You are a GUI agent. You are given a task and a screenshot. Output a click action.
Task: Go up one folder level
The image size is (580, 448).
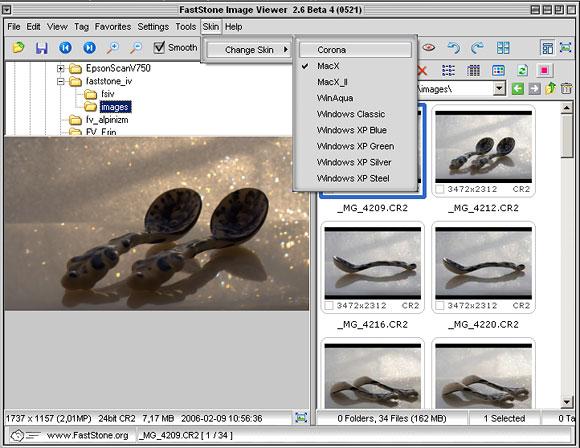pyautogui.click(x=550, y=88)
